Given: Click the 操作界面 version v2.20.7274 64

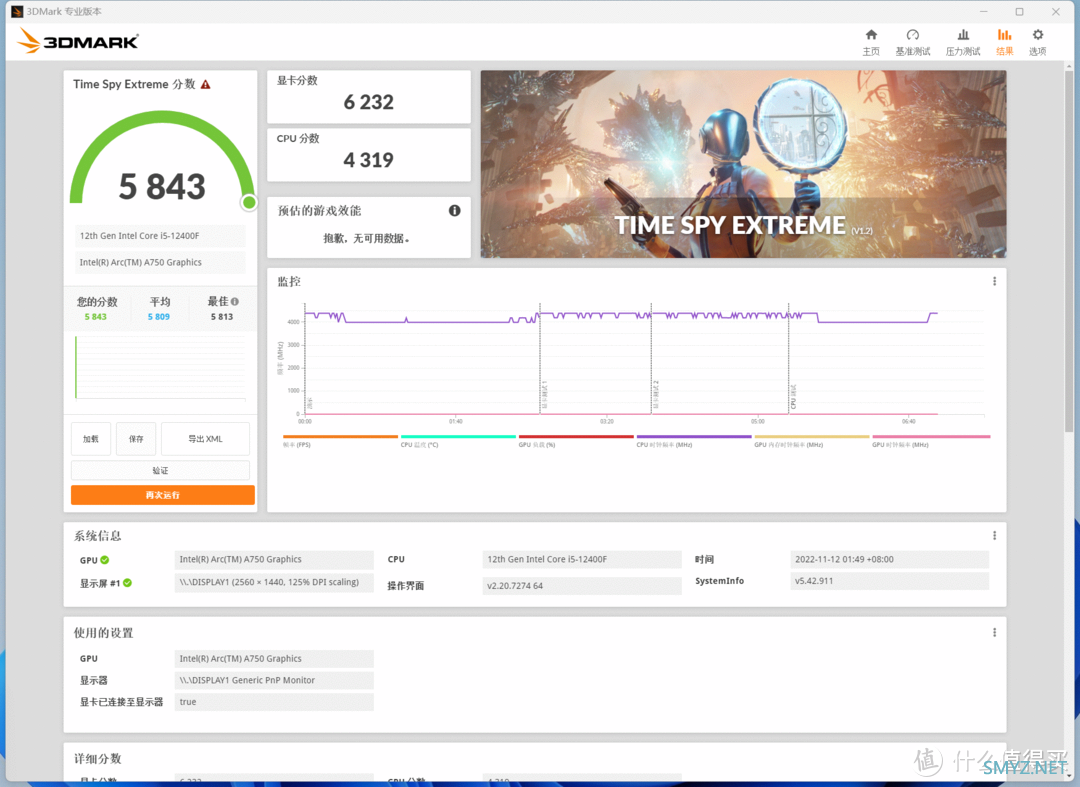Looking at the screenshot, I should click(x=581, y=586).
